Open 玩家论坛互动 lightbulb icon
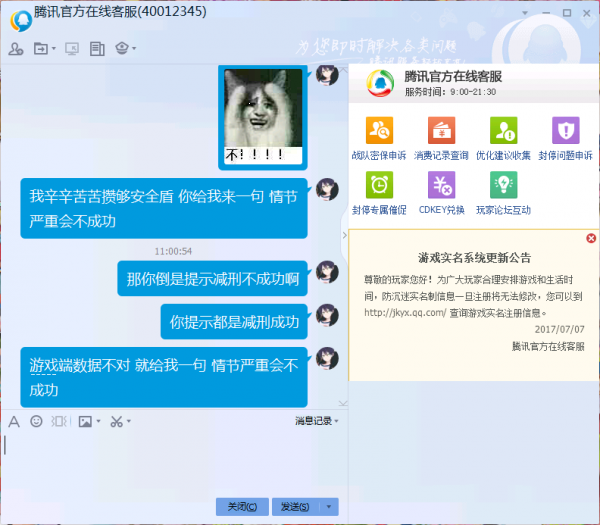Screen dimensions: 600x525 click(504, 185)
